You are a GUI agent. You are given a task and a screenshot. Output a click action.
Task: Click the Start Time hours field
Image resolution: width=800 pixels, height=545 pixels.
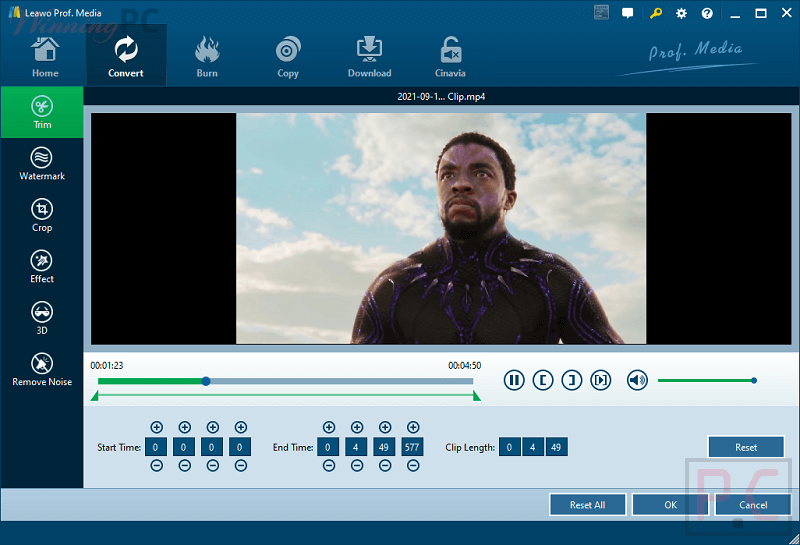point(156,447)
